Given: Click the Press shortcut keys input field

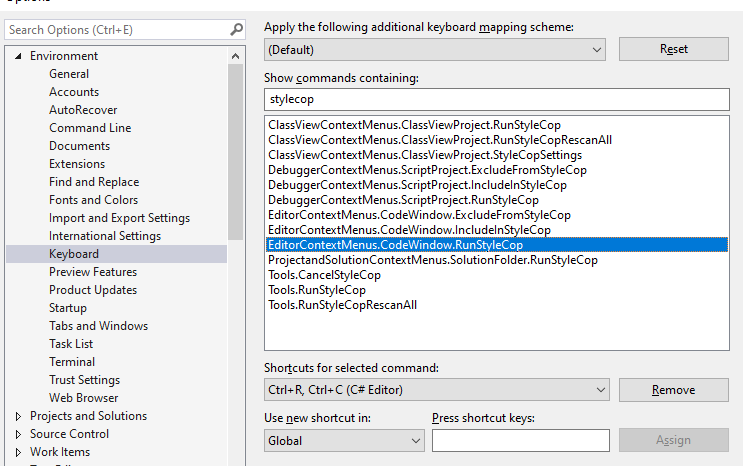Looking at the screenshot, I should click(x=521, y=441).
